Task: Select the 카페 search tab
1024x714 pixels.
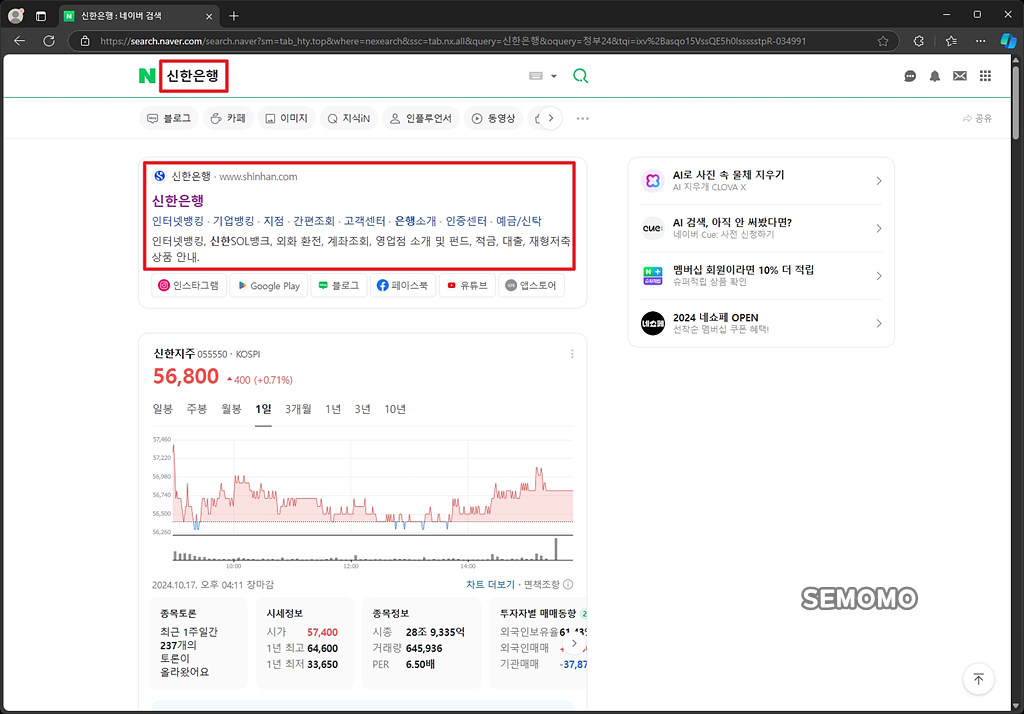Action: [x=228, y=118]
